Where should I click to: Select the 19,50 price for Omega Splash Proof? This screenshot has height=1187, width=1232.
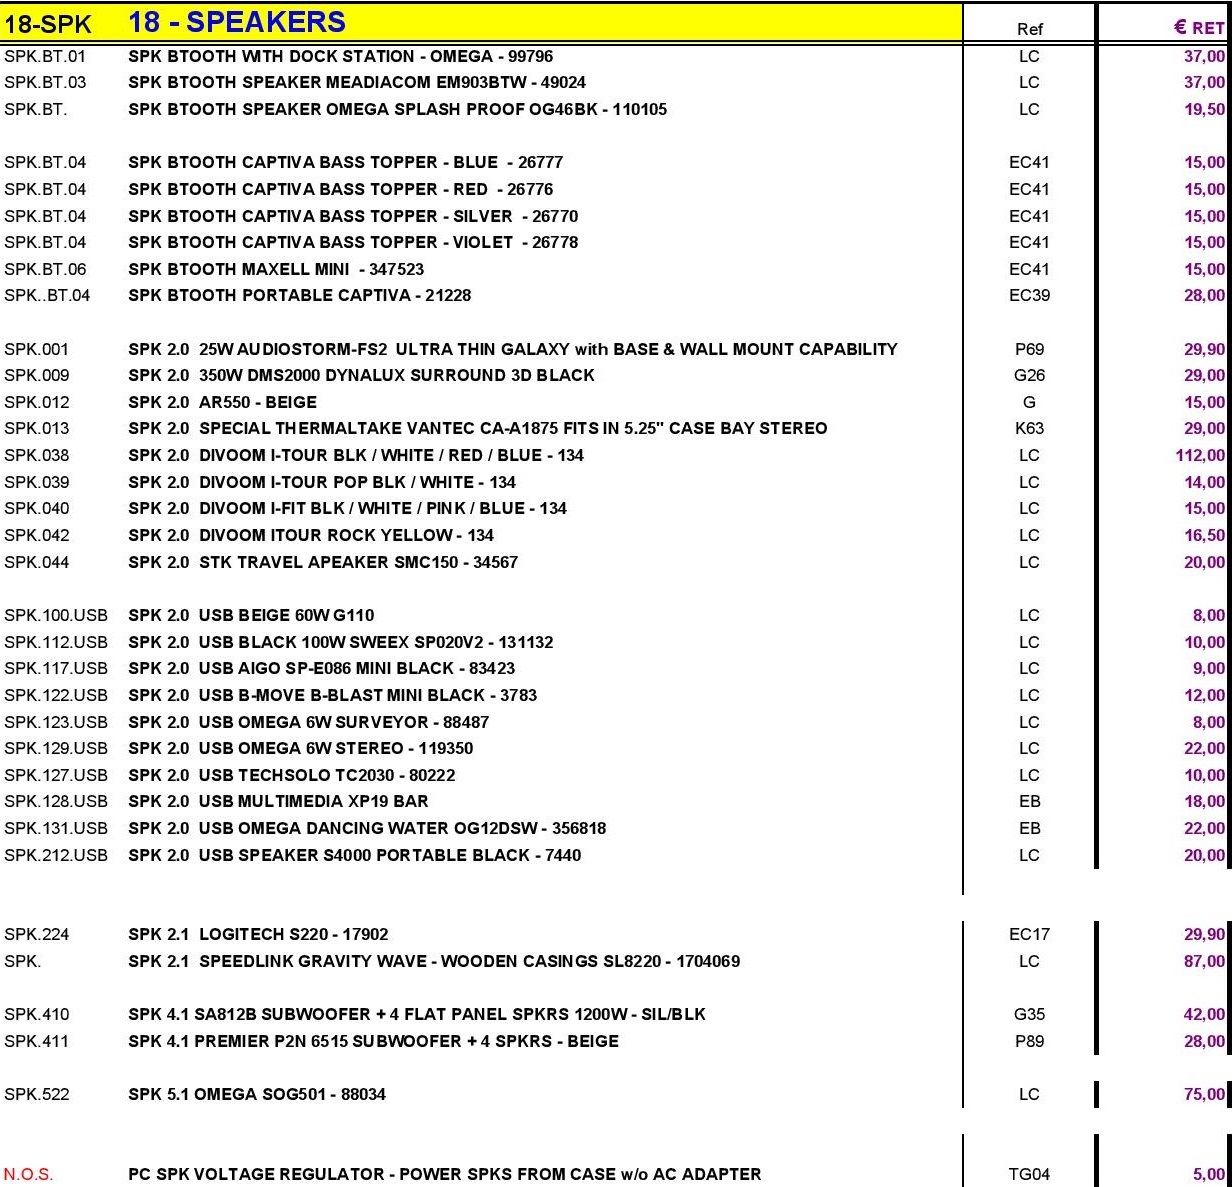(x=1204, y=109)
